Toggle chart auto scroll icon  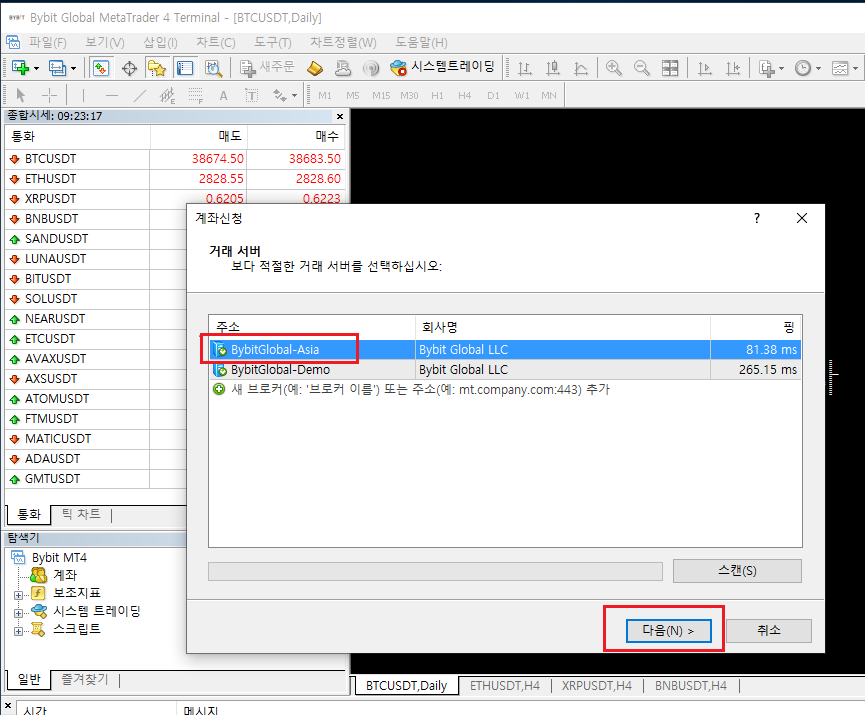point(704,68)
